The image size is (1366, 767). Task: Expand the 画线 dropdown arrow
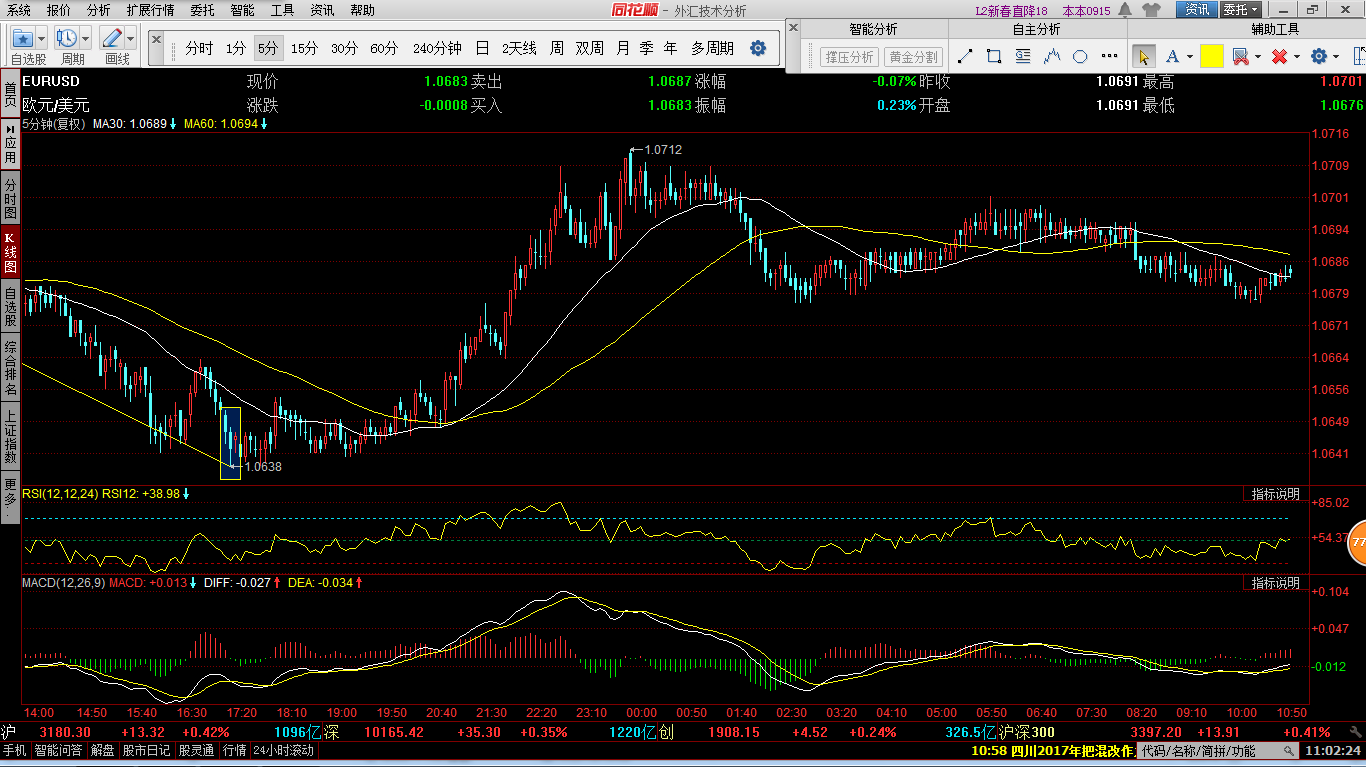pos(130,39)
